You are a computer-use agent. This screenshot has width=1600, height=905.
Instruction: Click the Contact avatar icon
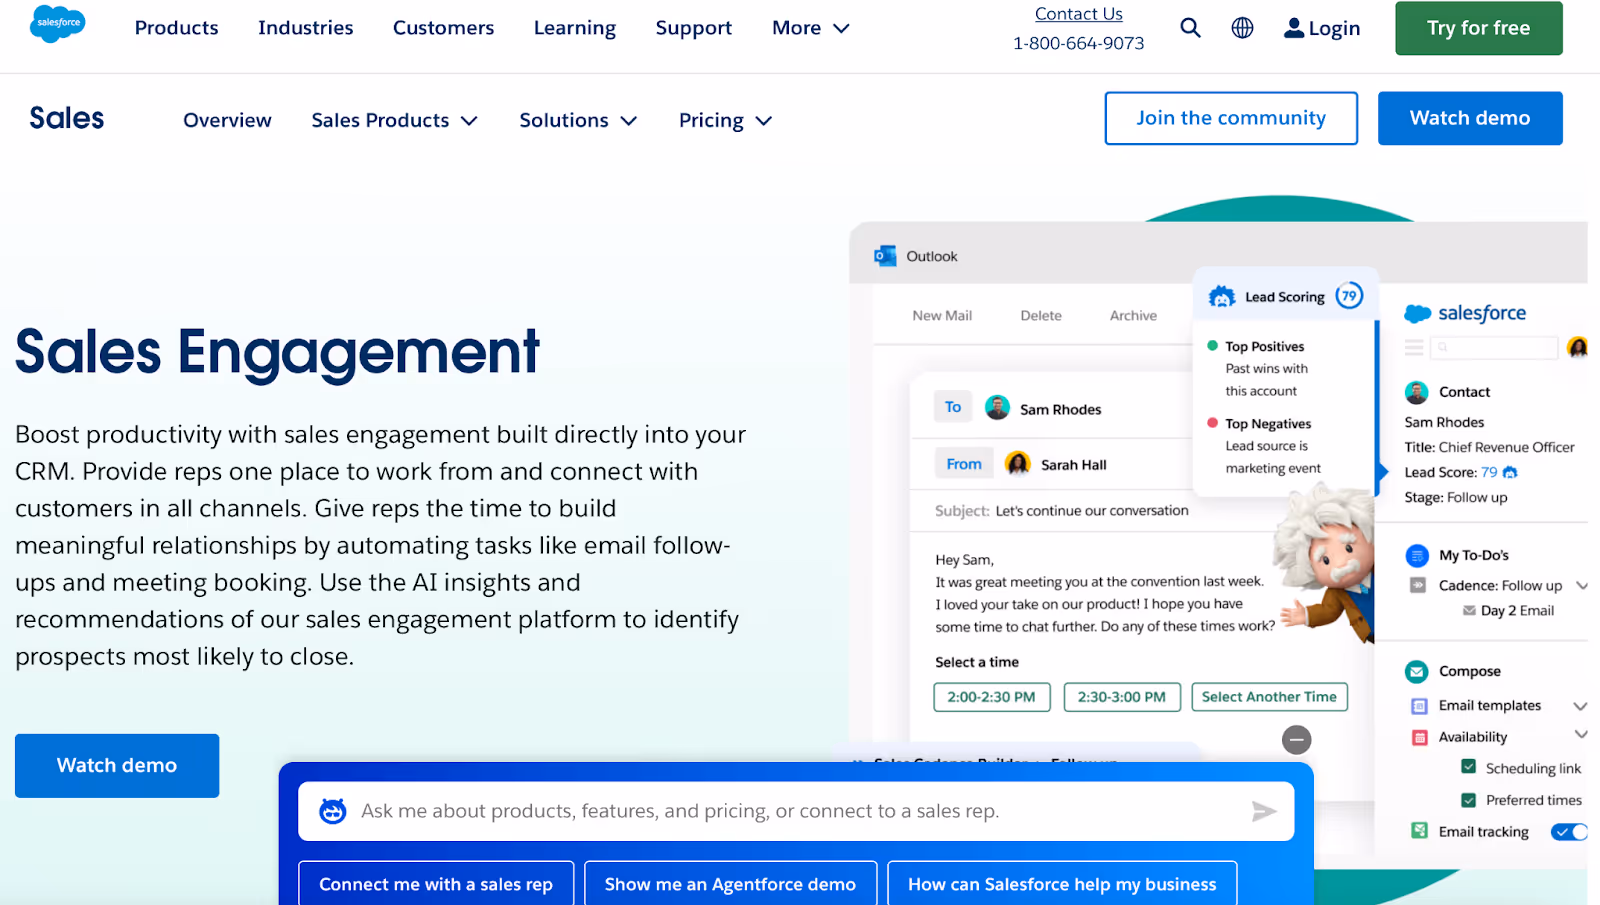[1416, 392]
